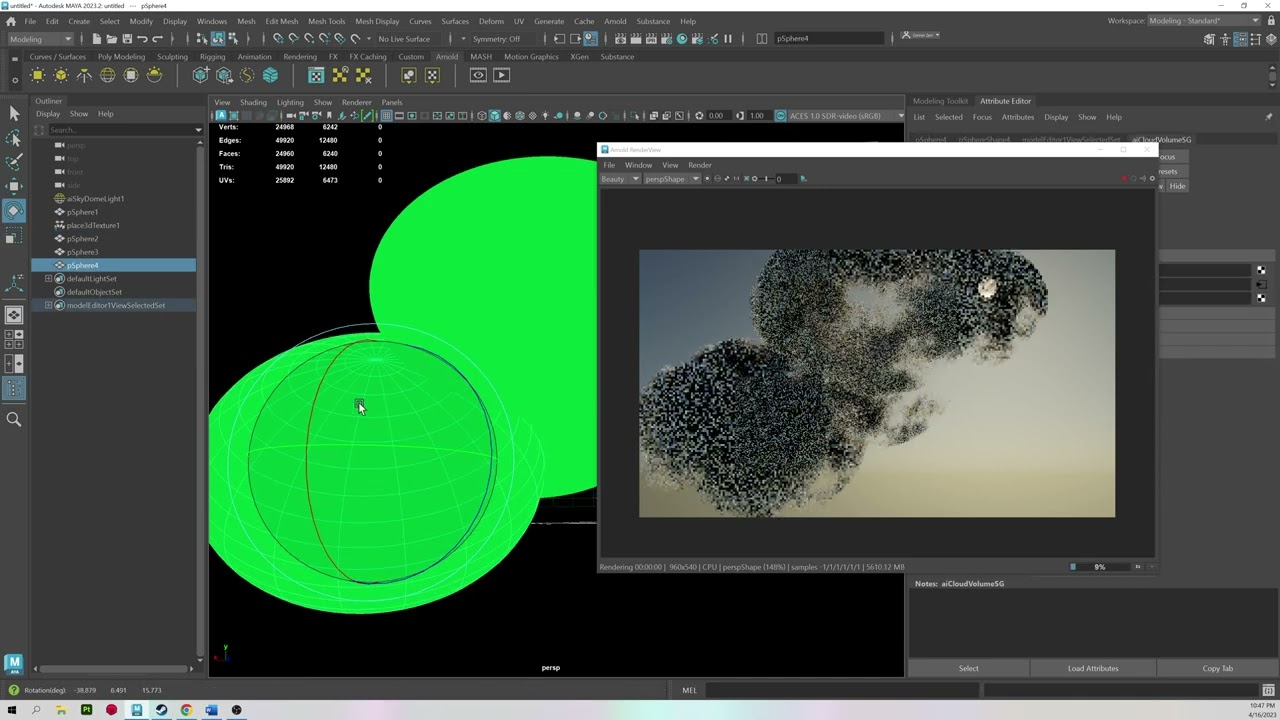Image resolution: width=1280 pixels, height=720 pixels.
Task: Open Render menu in Arnold RenderView
Action: [x=700, y=165]
